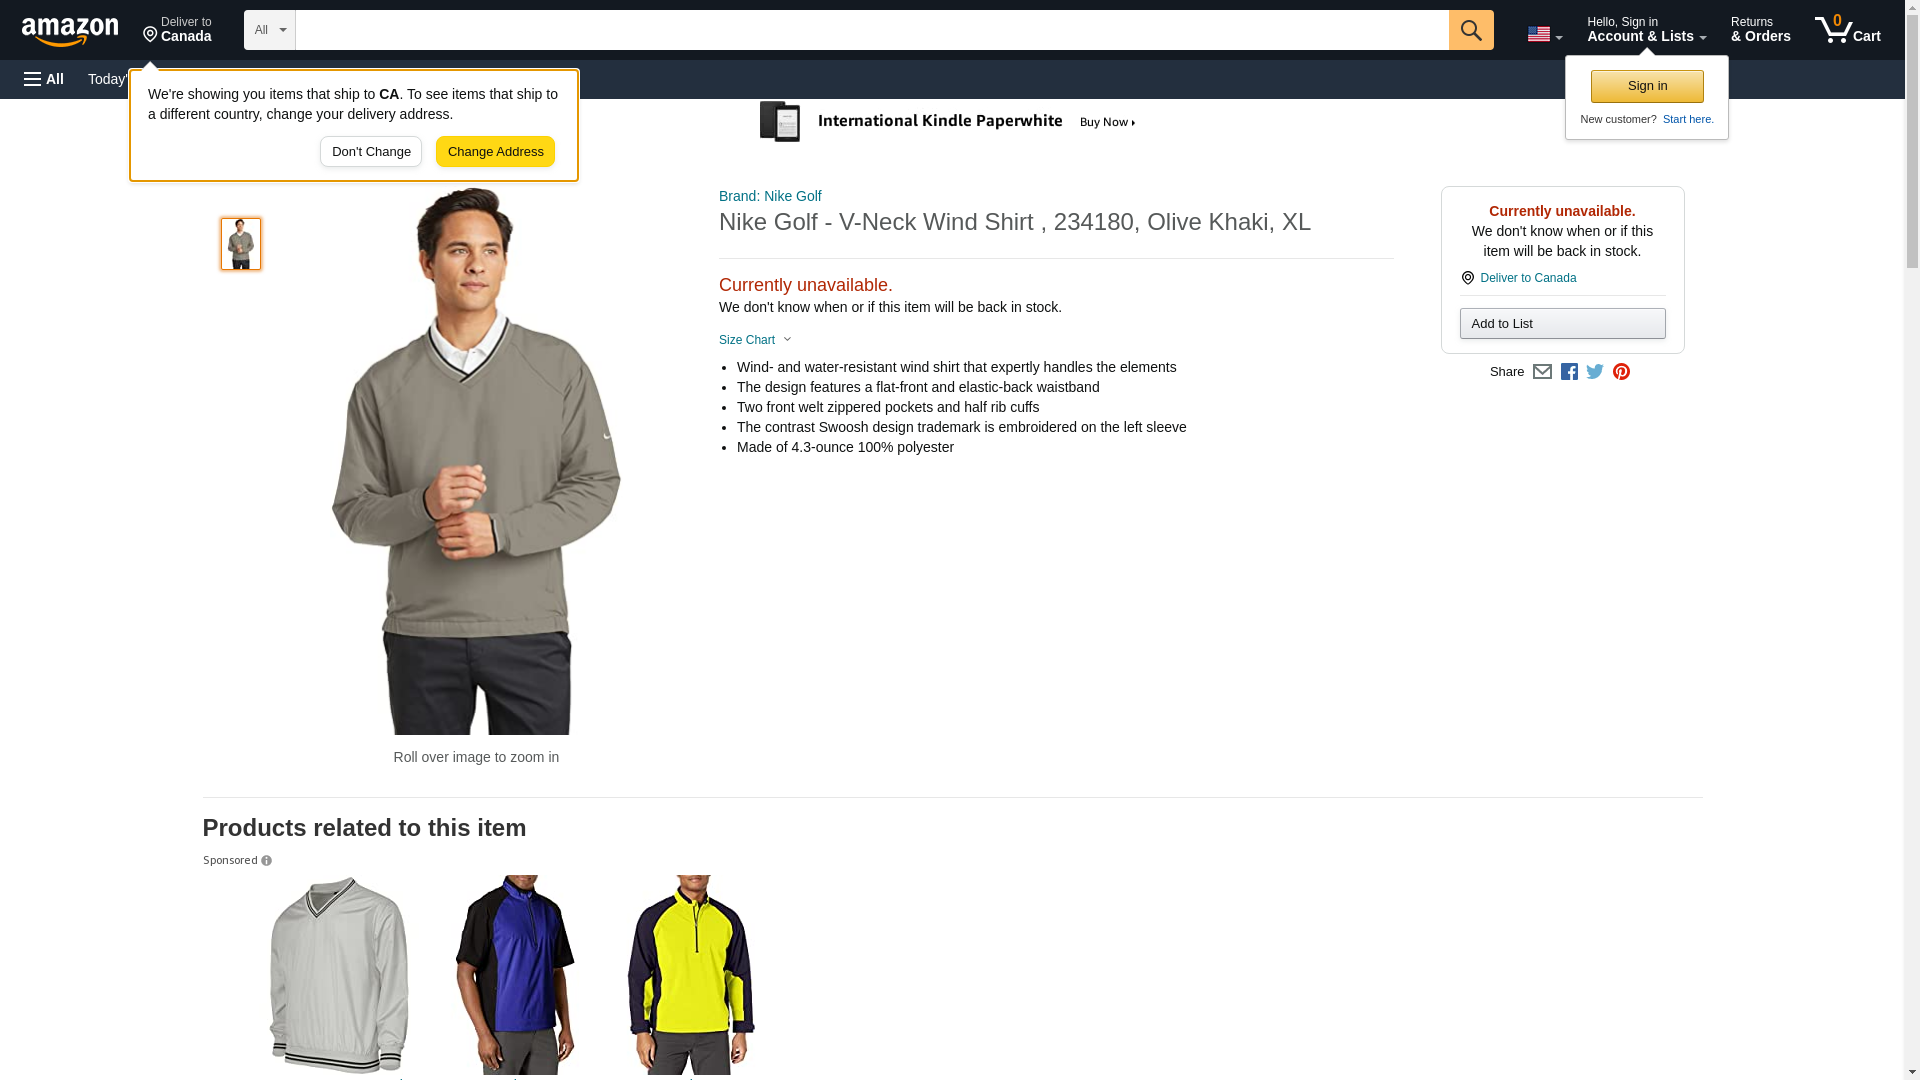Viewport: 1920px width, 1080px height.
Task: Click Don't Change button
Action: [371, 152]
